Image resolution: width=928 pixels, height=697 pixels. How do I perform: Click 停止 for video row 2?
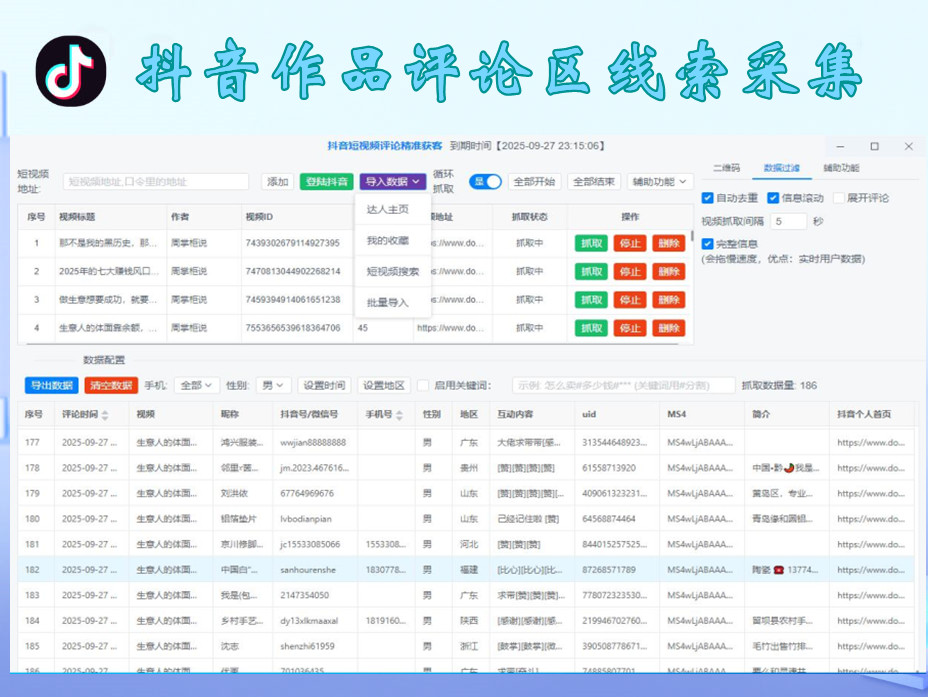(x=630, y=272)
